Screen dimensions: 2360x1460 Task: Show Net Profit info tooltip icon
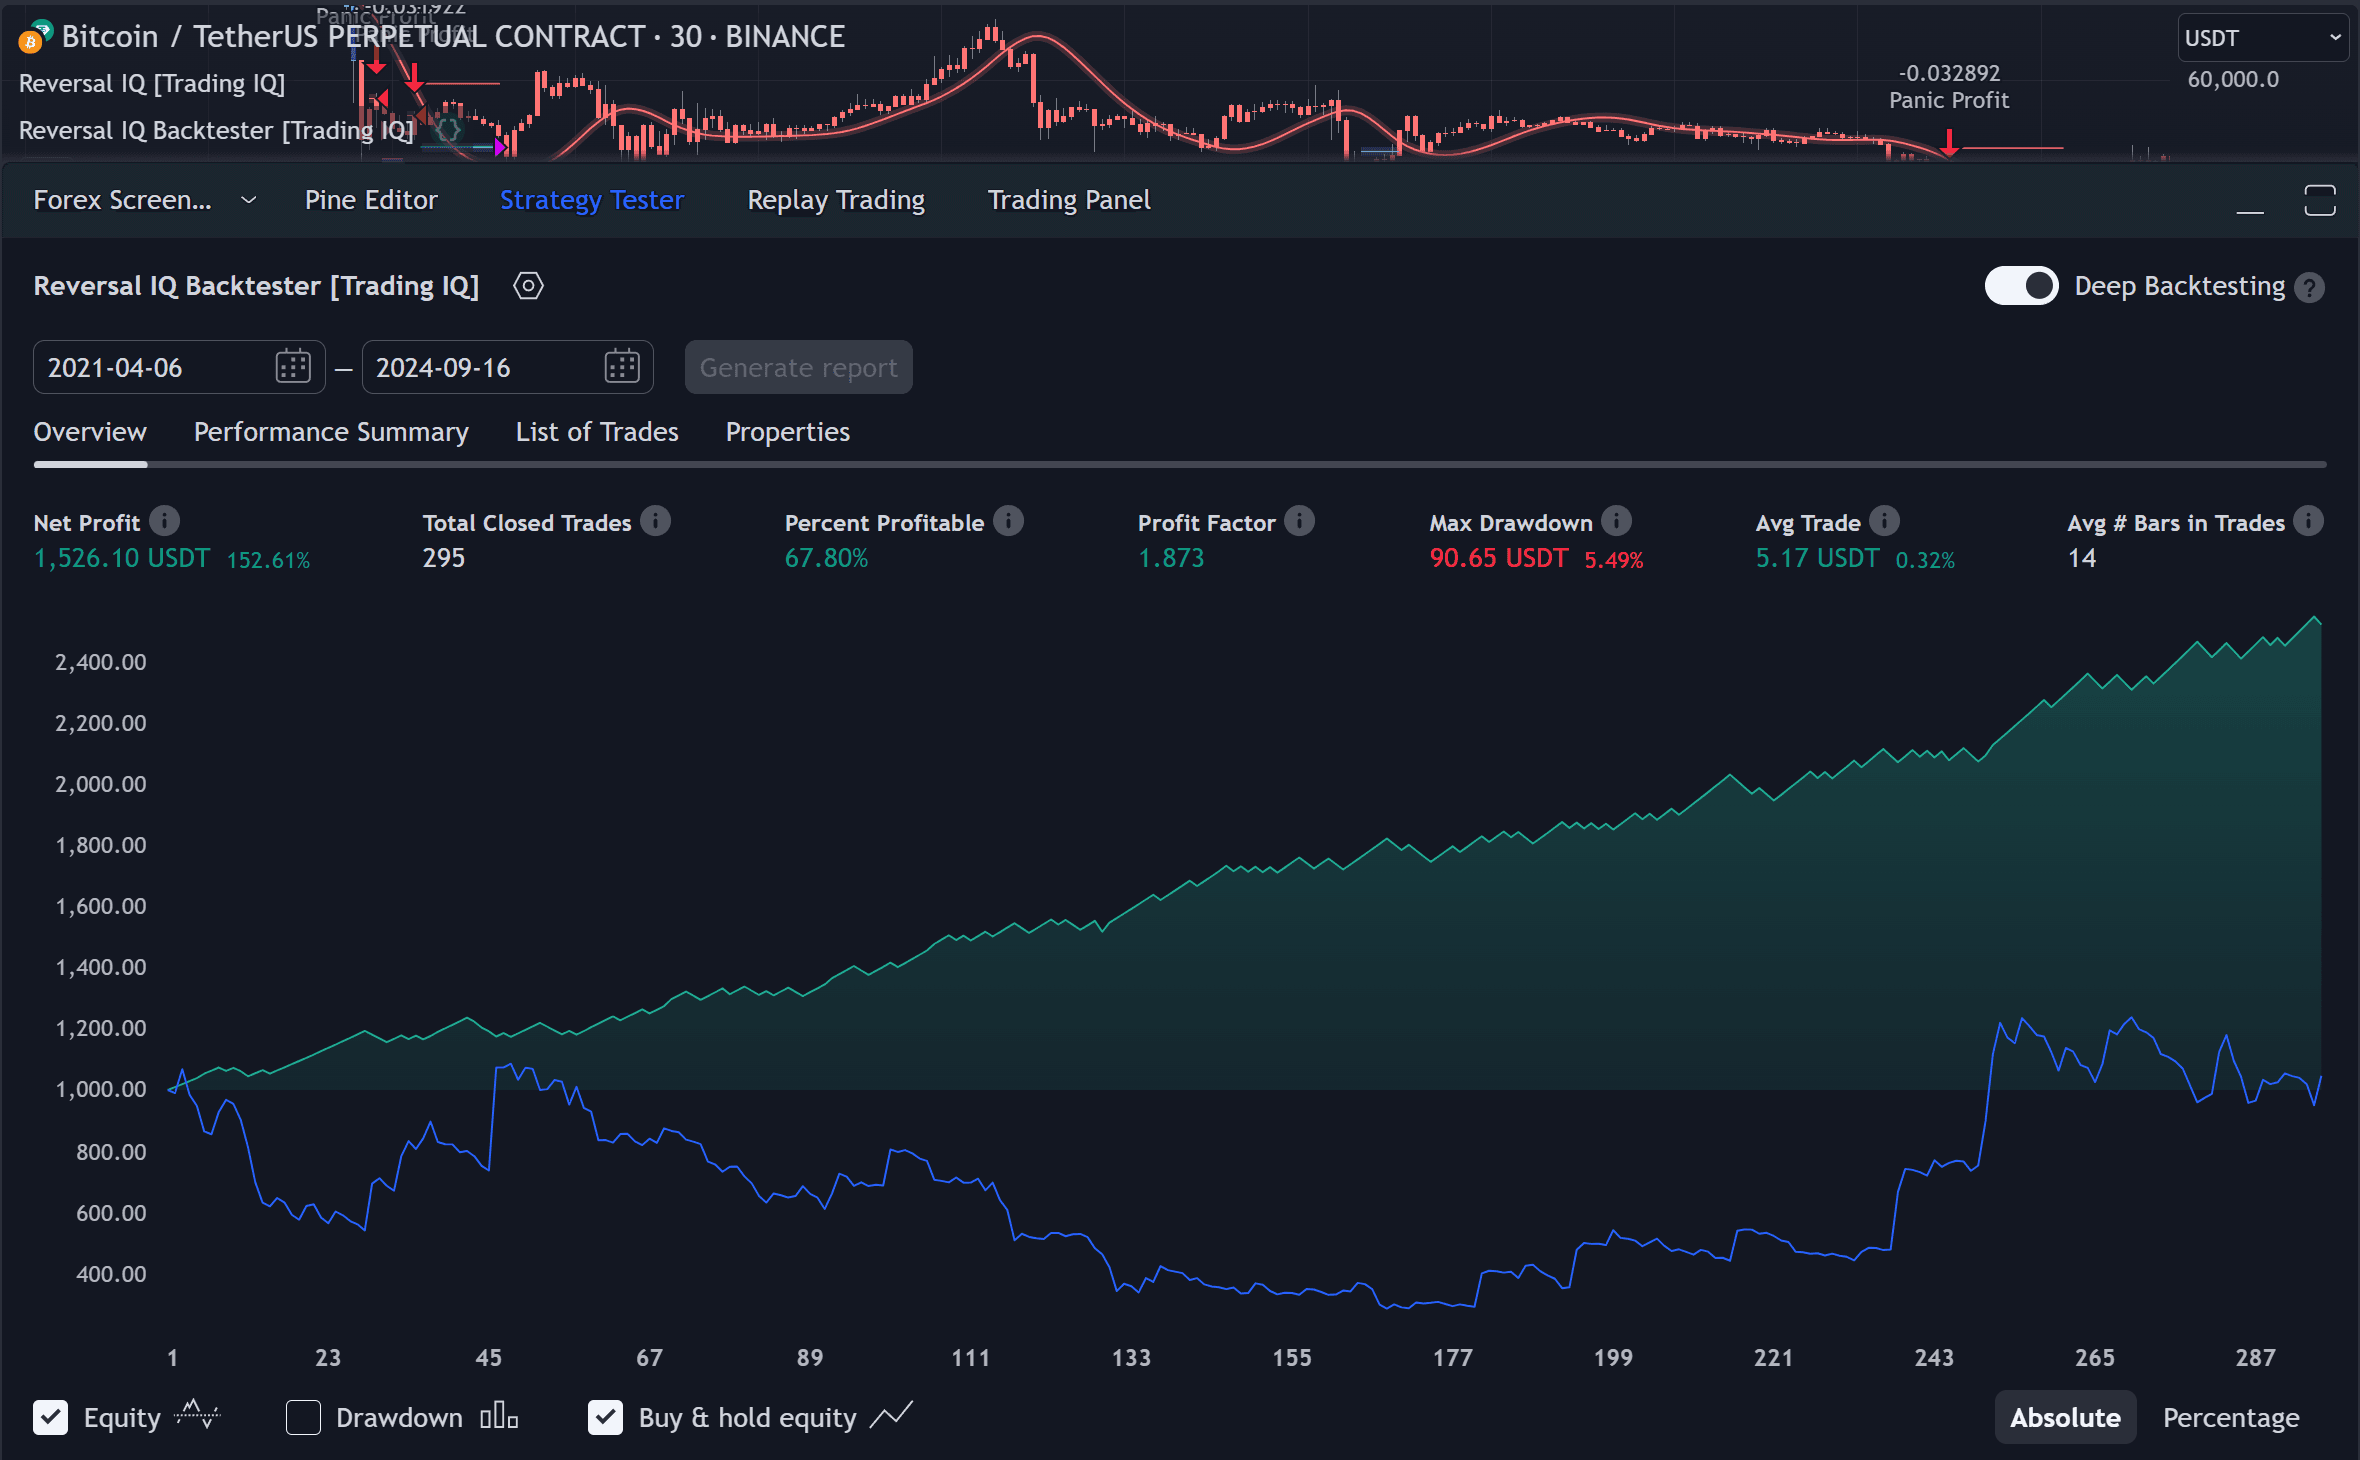pyautogui.click(x=165, y=521)
